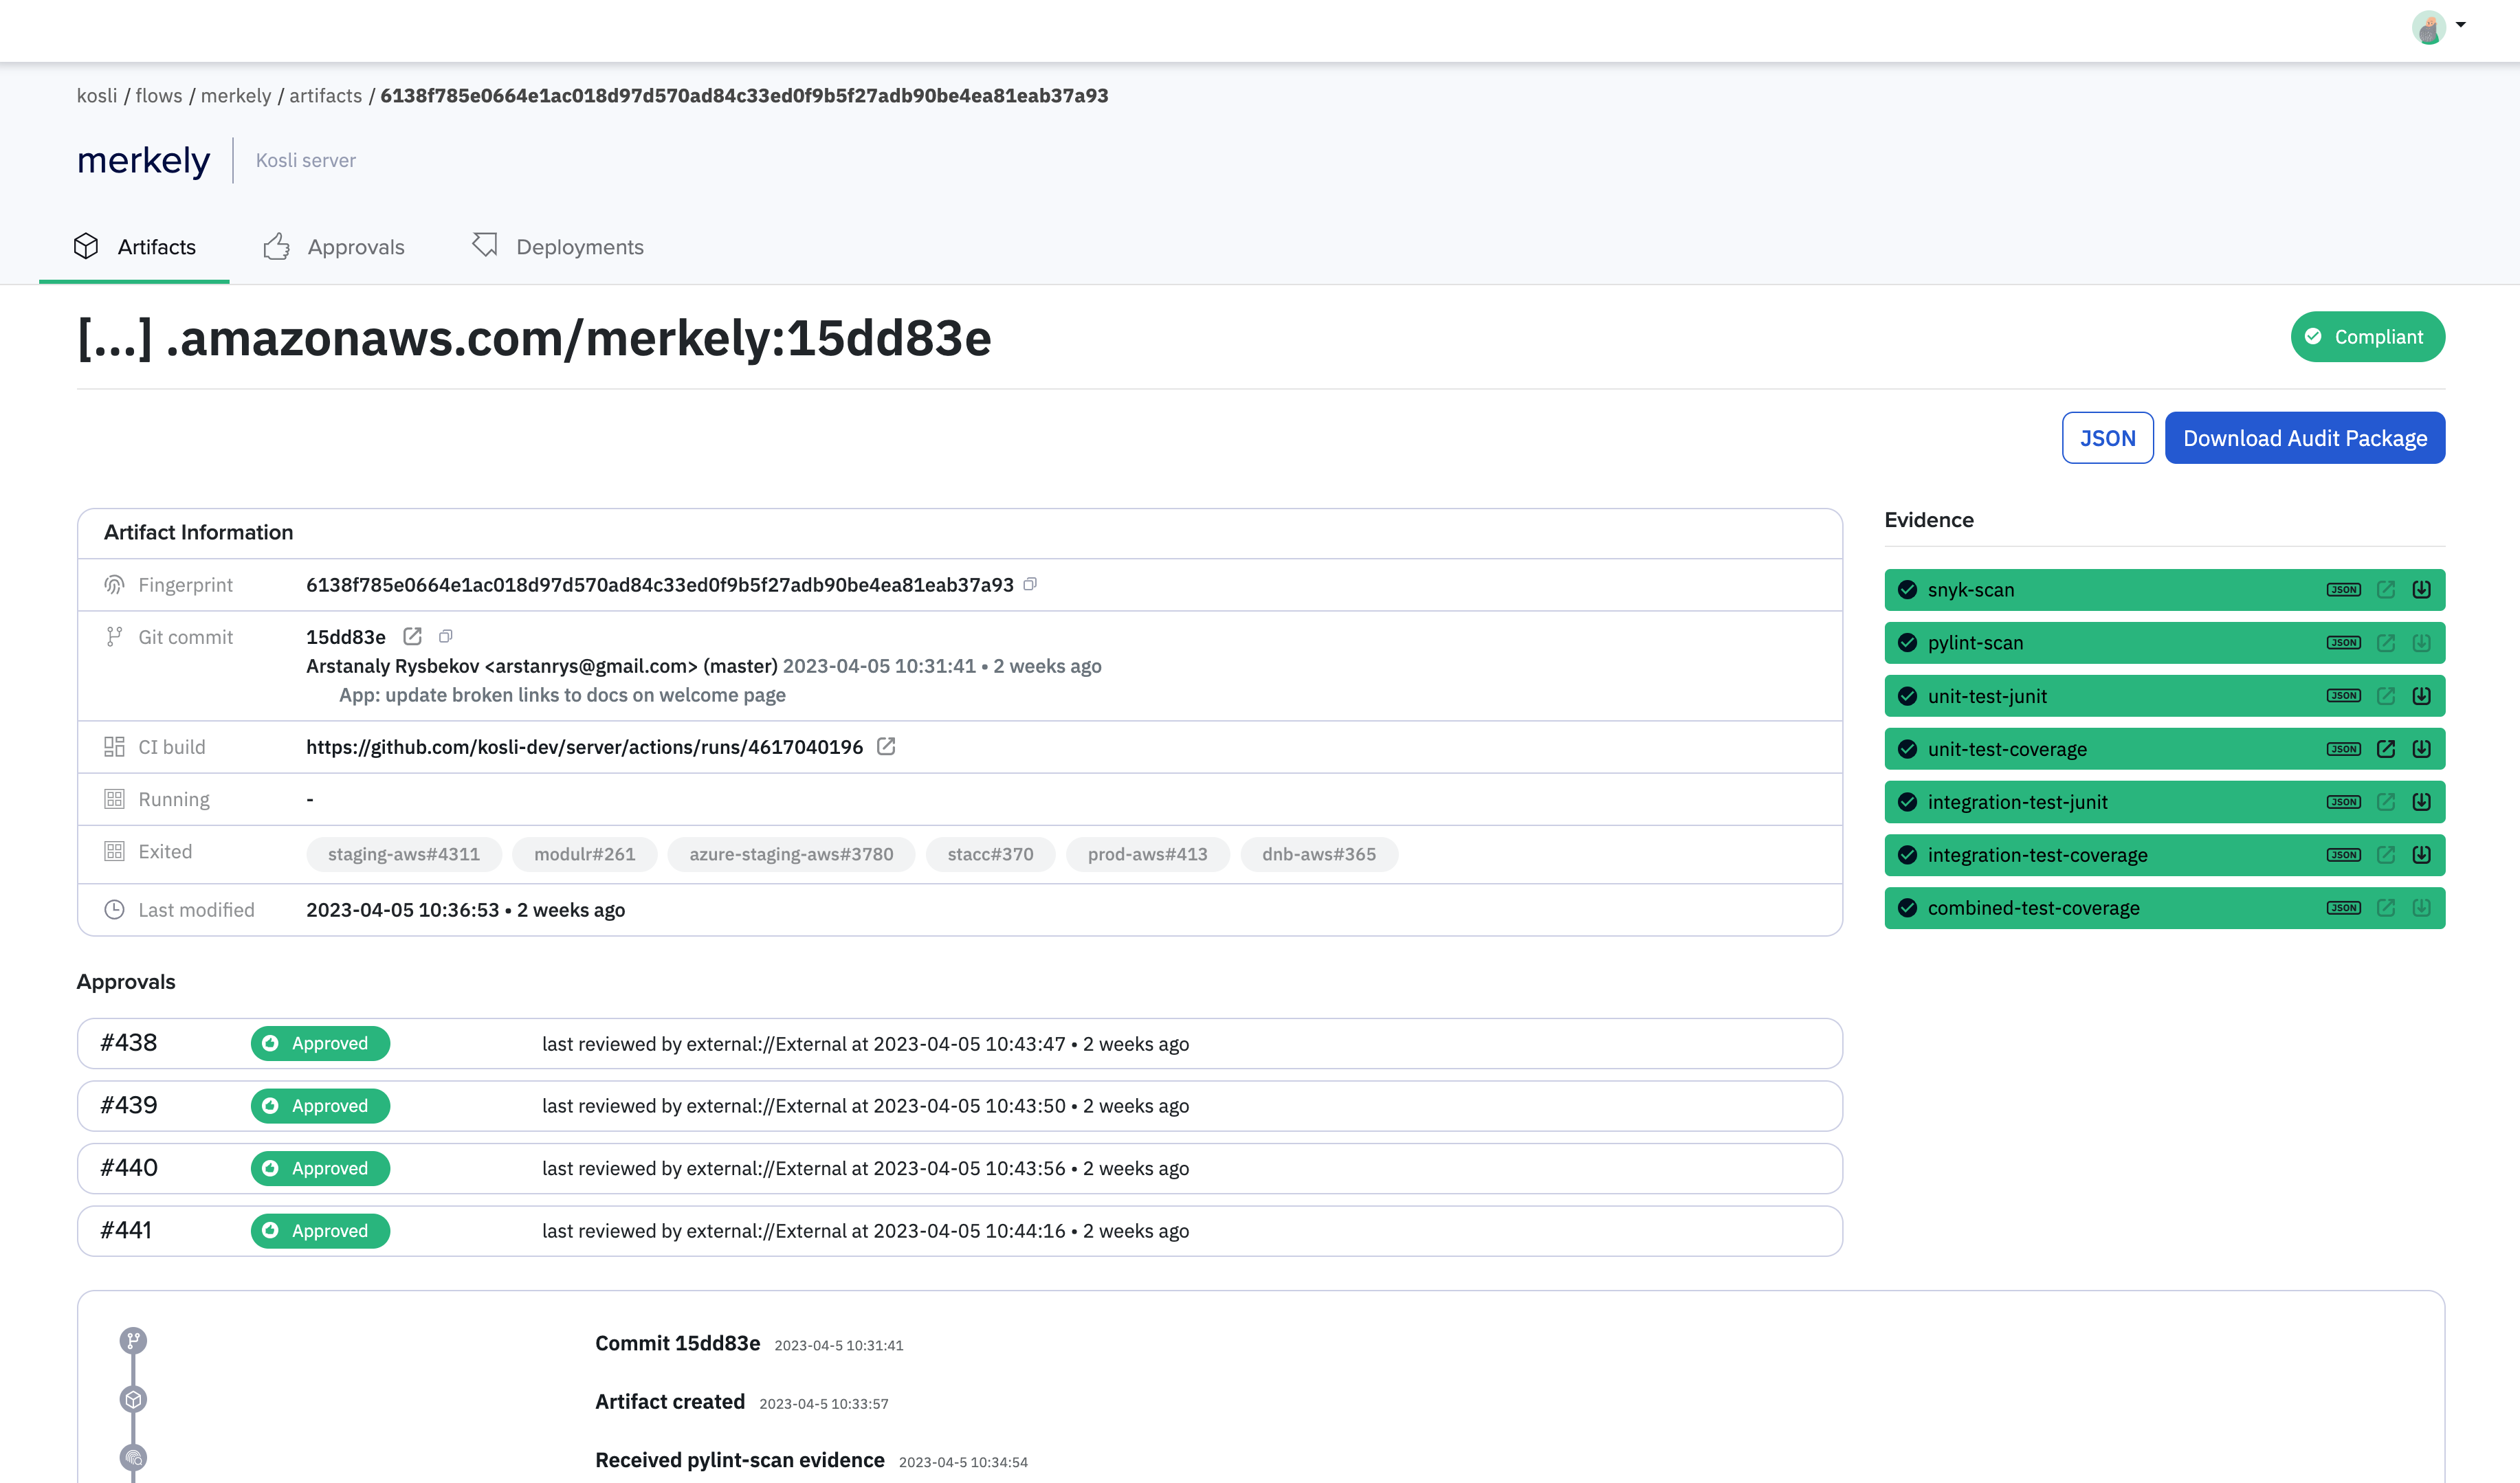Click Download Audit Package

2305,438
